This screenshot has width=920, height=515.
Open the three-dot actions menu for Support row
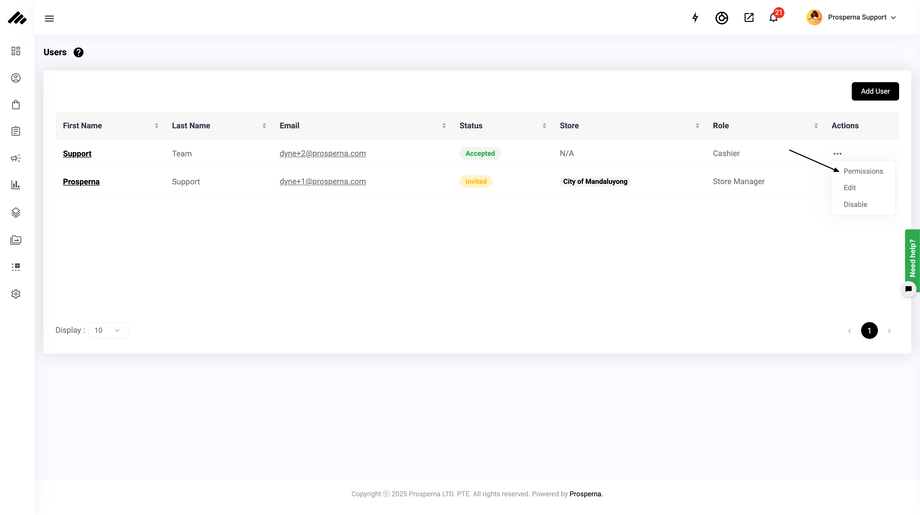pos(837,154)
